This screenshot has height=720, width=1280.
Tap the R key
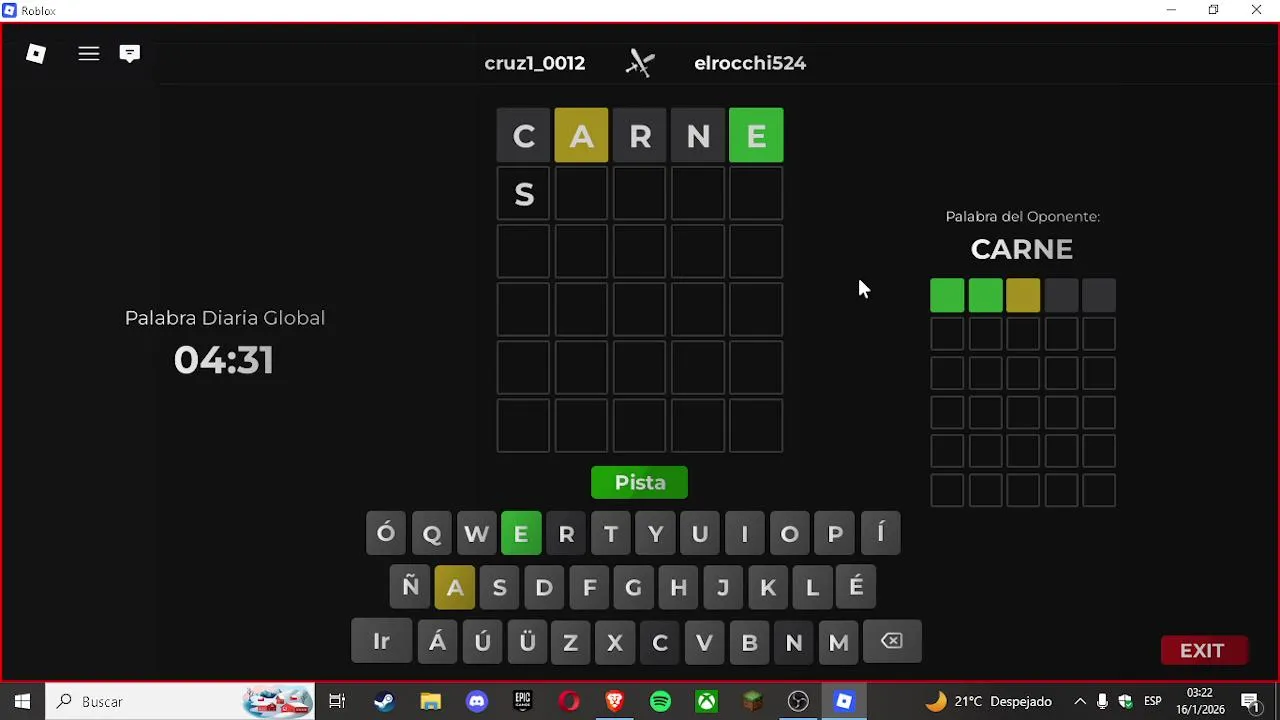[566, 534]
